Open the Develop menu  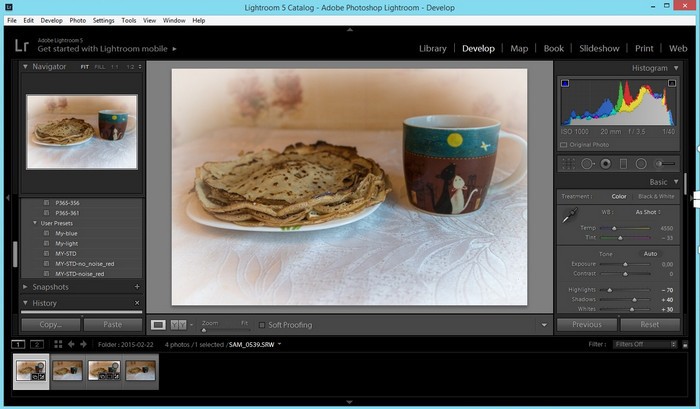click(51, 21)
